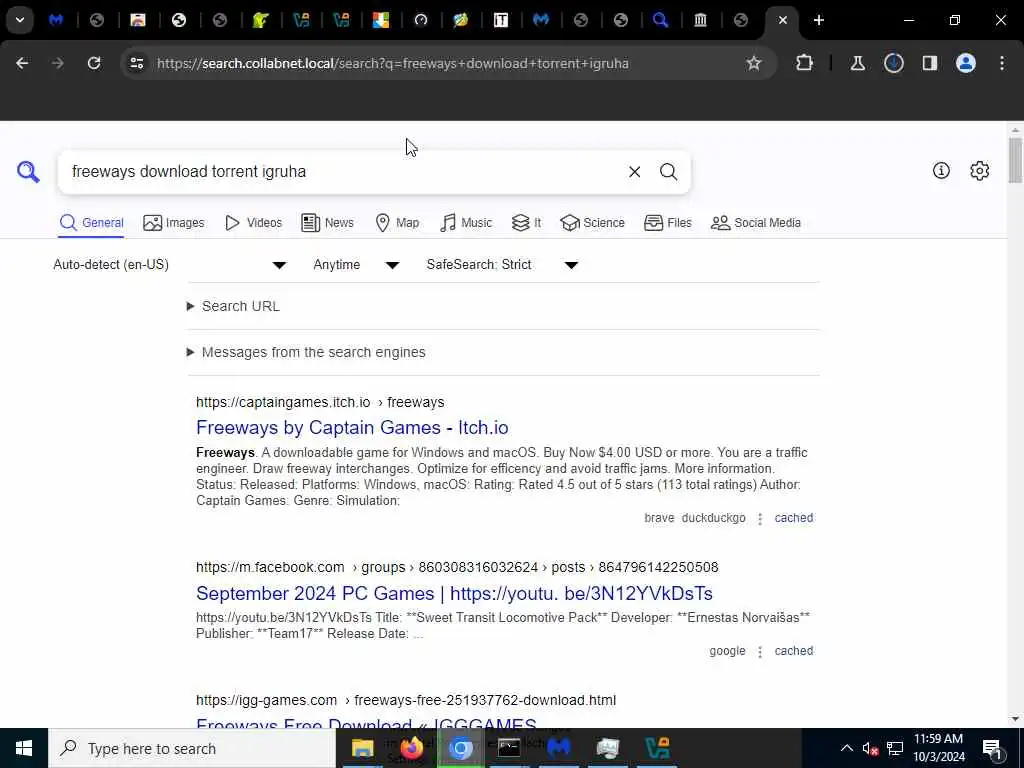This screenshot has height=768, width=1024.
Task: Switch to Videos search category
Action: [253, 223]
